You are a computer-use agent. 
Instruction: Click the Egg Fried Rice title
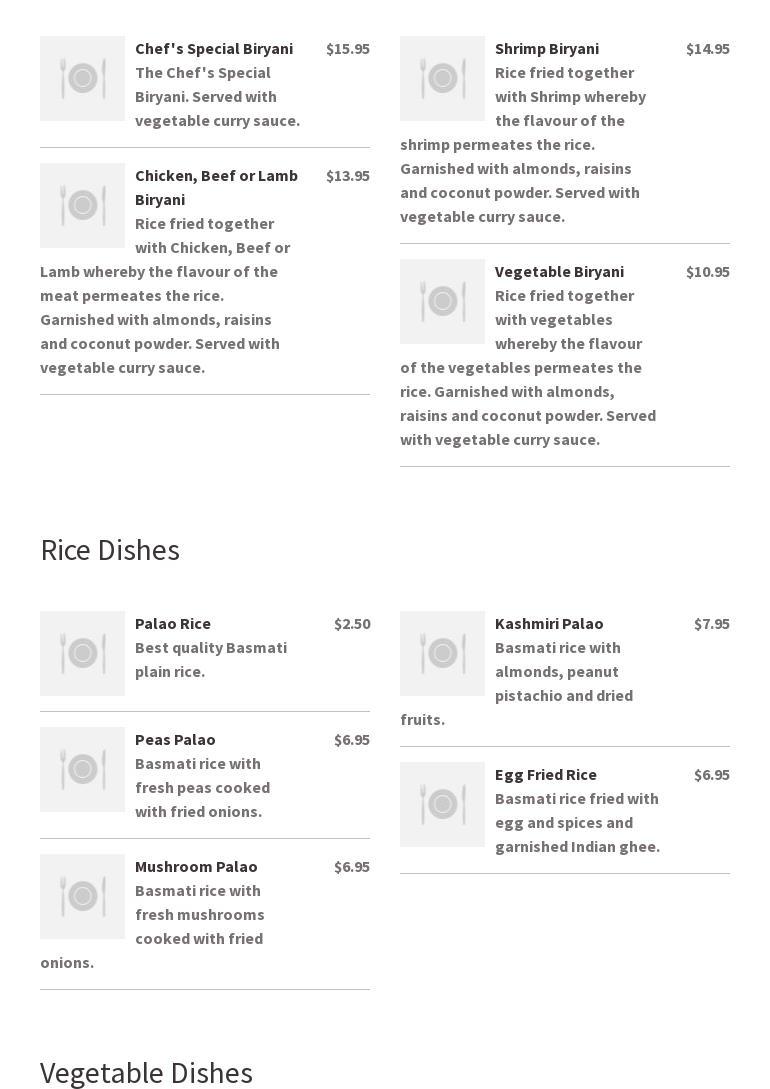click(x=545, y=775)
